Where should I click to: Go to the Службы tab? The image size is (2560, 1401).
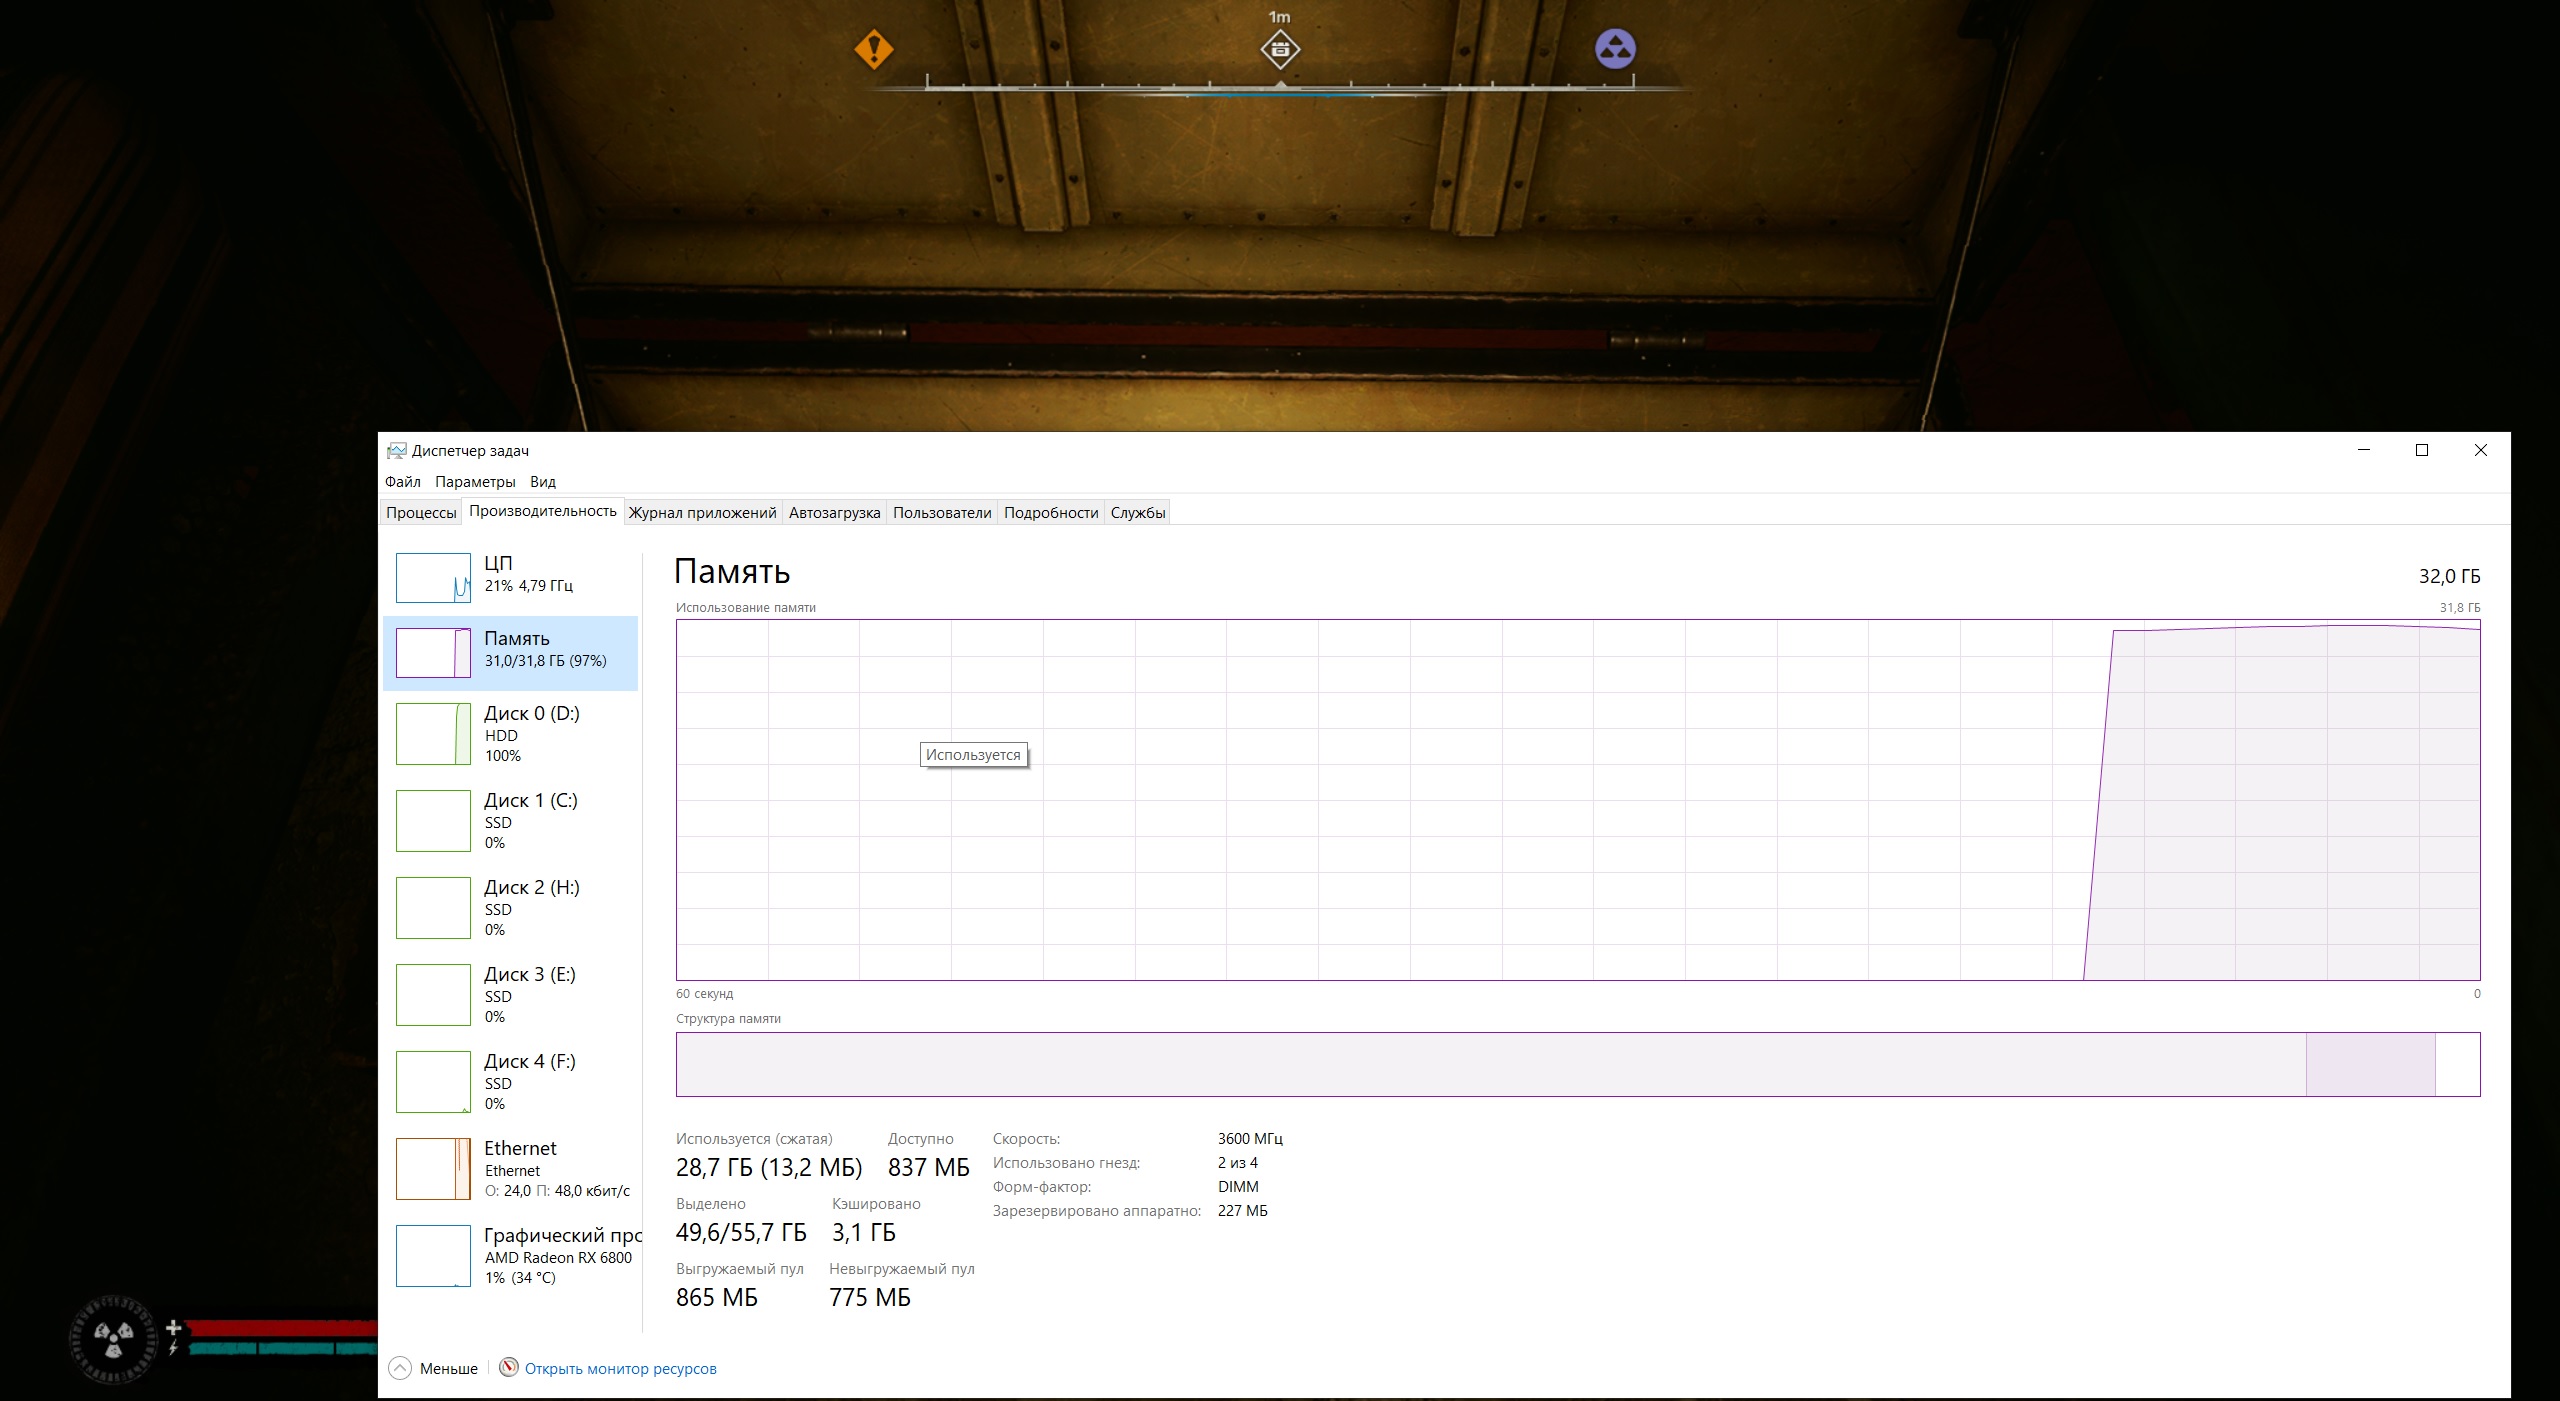tap(1137, 513)
